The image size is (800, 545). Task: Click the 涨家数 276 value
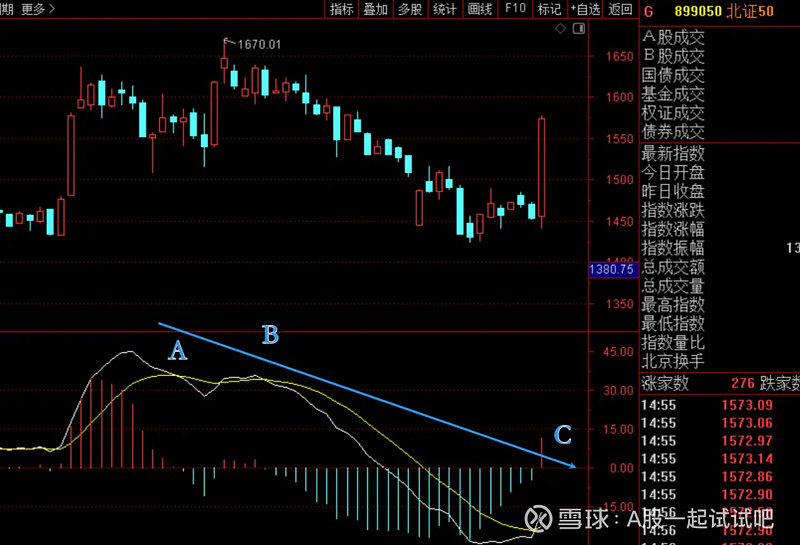coord(743,383)
